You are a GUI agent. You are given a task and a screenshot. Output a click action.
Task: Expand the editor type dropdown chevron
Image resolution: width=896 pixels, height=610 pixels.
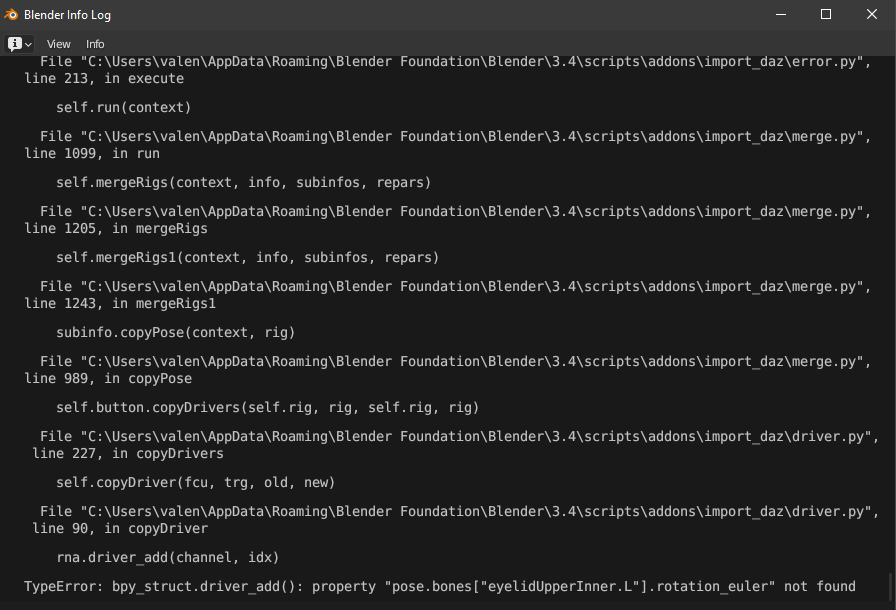point(28,45)
